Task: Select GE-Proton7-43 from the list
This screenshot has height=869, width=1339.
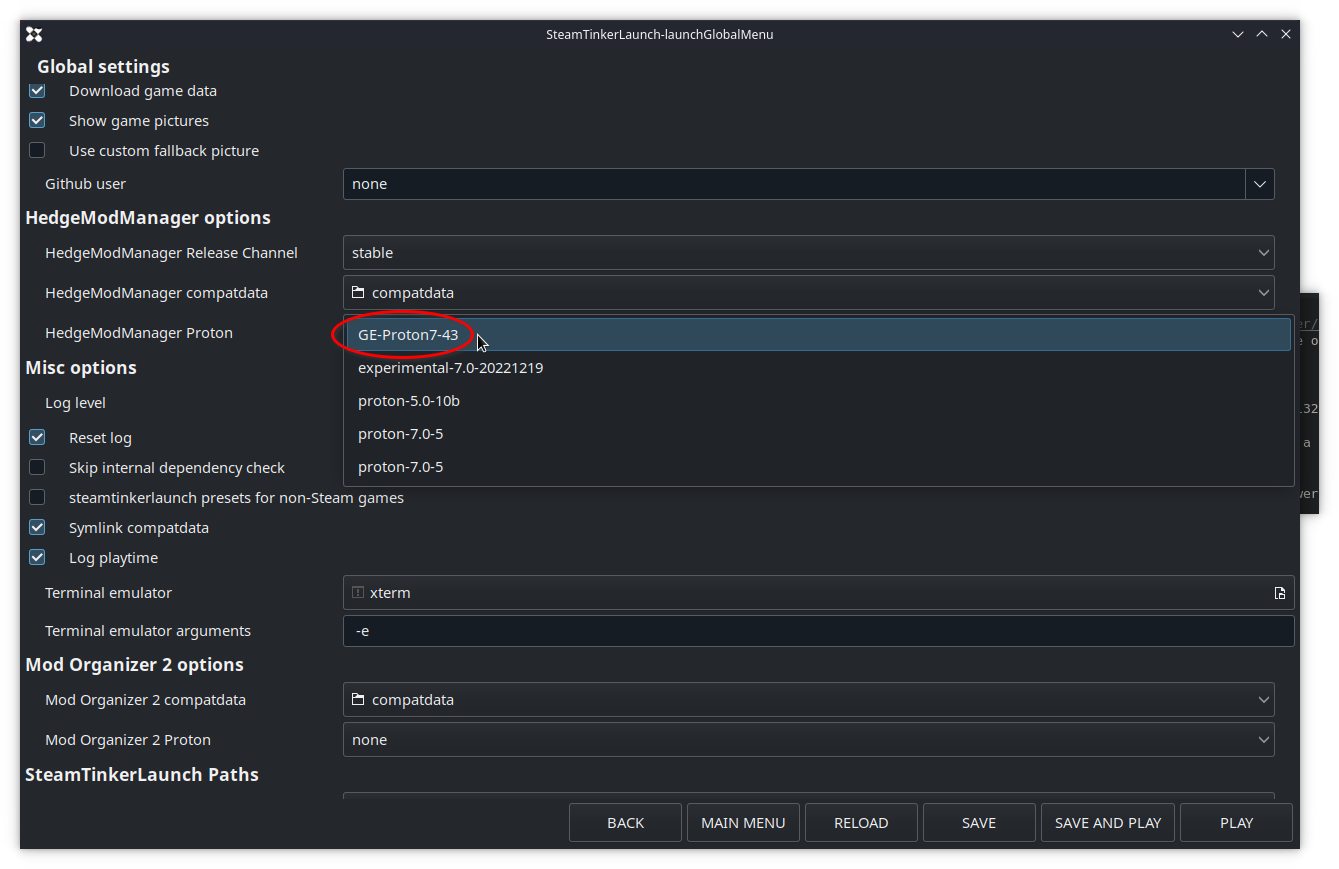Action: click(x=818, y=335)
